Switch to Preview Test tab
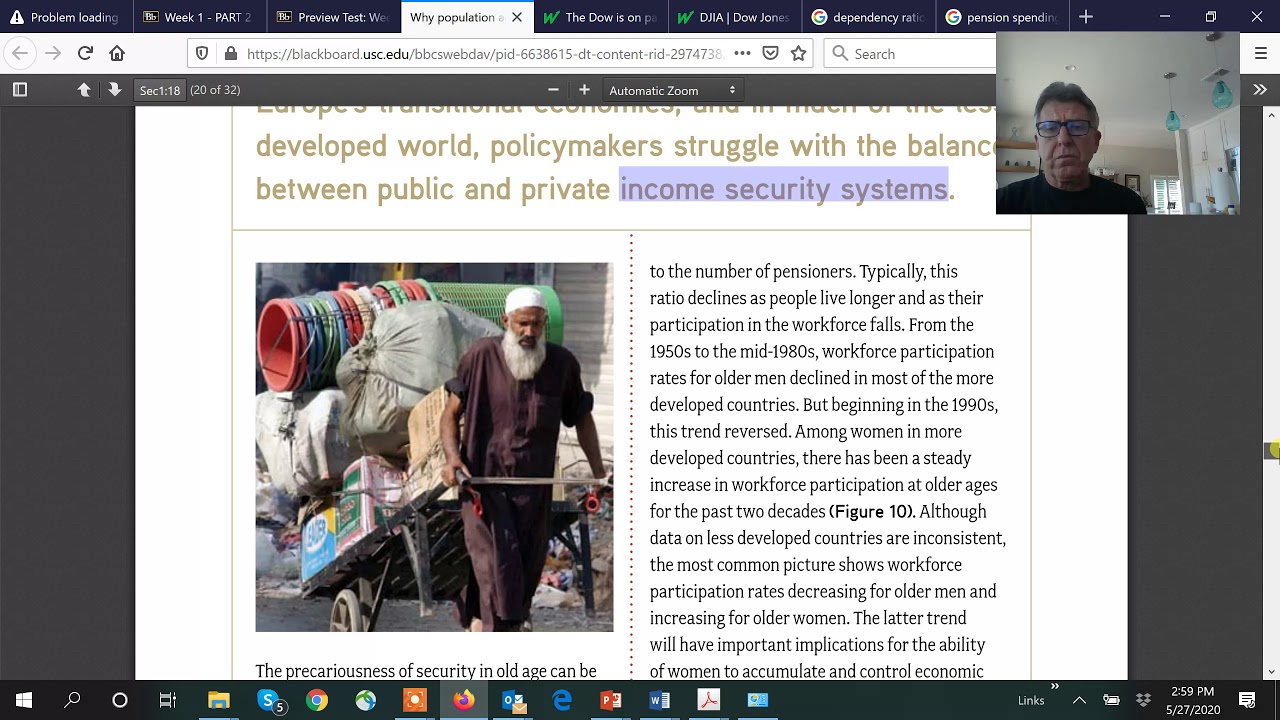This screenshot has width=1280, height=720. pyautogui.click(x=332, y=17)
